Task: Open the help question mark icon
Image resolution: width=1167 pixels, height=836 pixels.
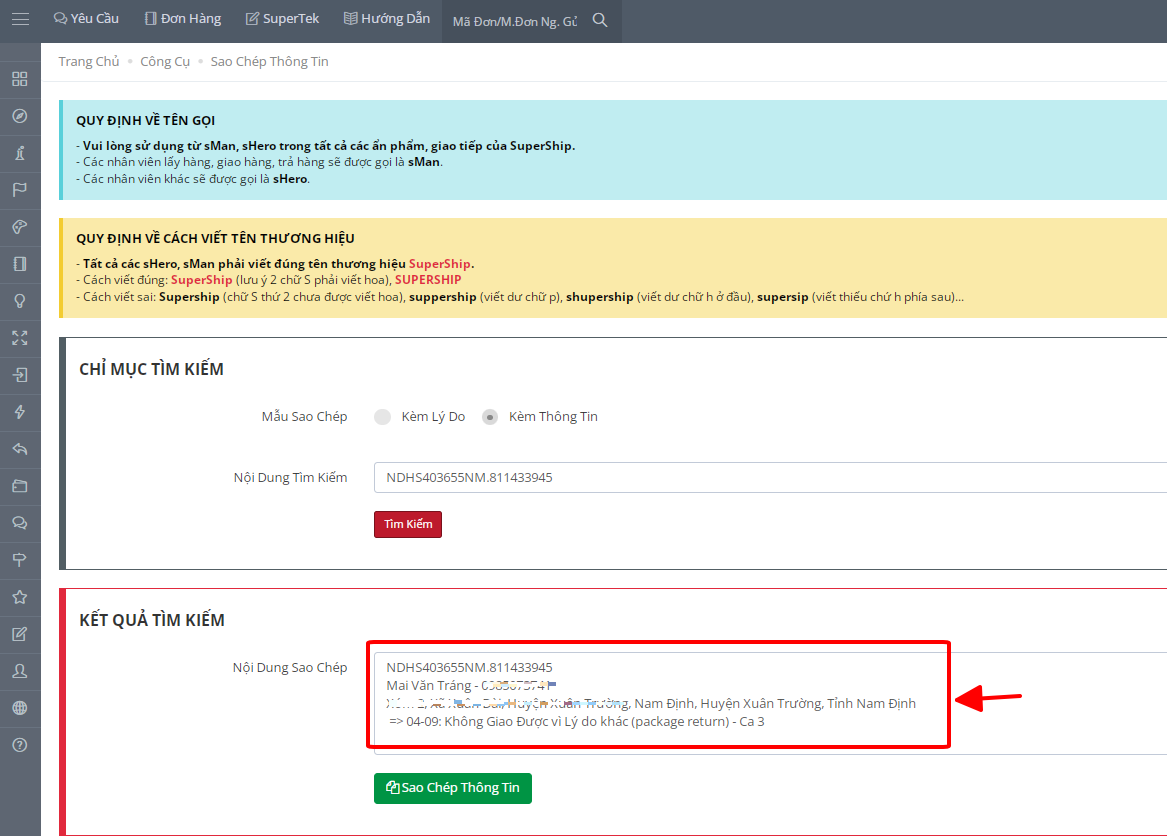Action: 20,745
